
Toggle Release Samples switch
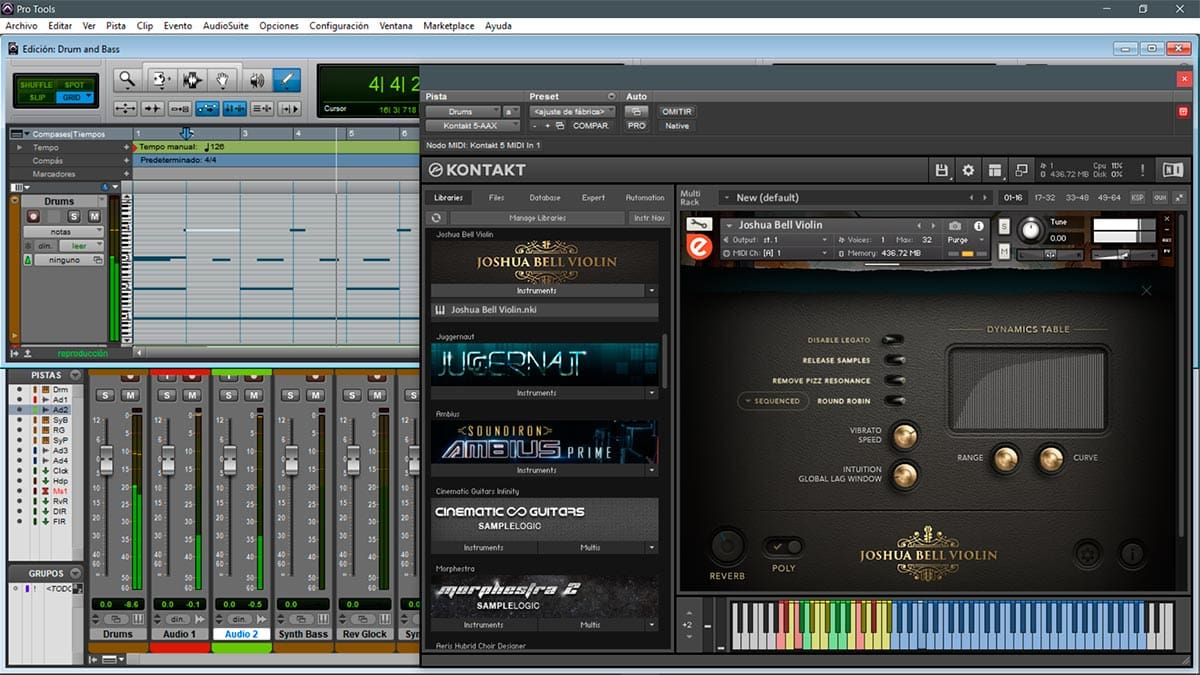894,360
